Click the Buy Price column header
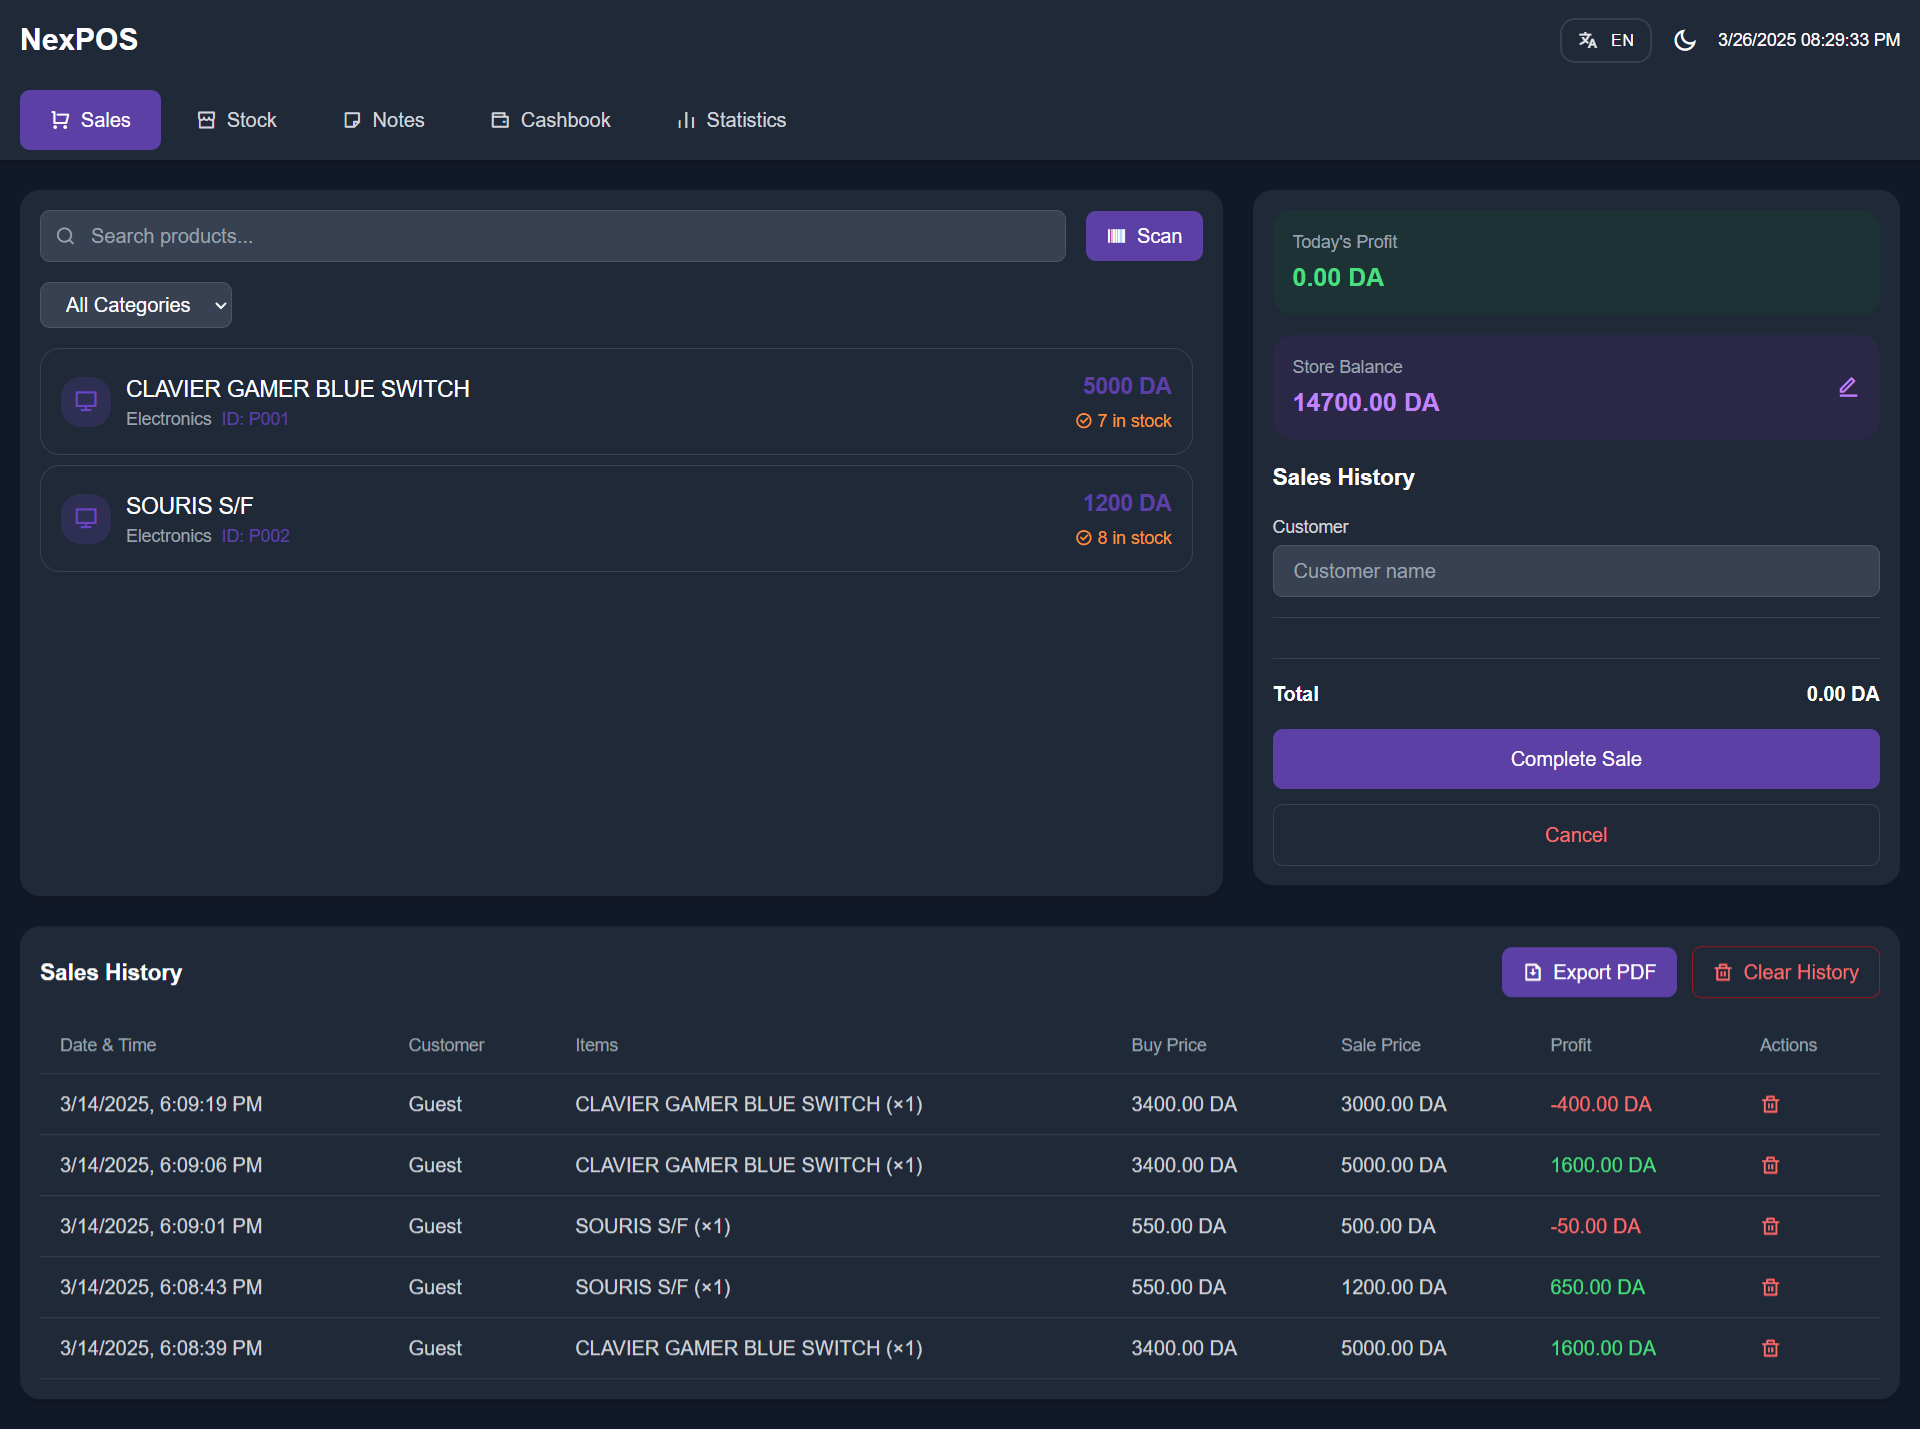This screenshot has width=1920, height=1430. pyautogui.click(x=1168, y=1045)
